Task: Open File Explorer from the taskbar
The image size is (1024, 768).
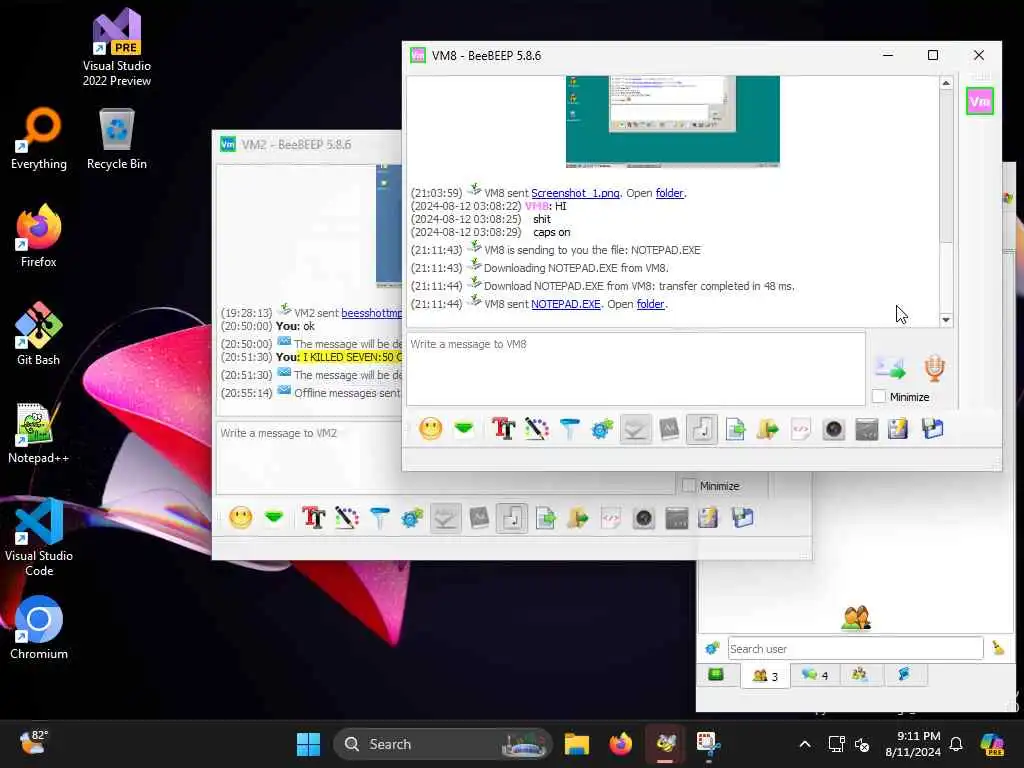Action: click(577, 744)
